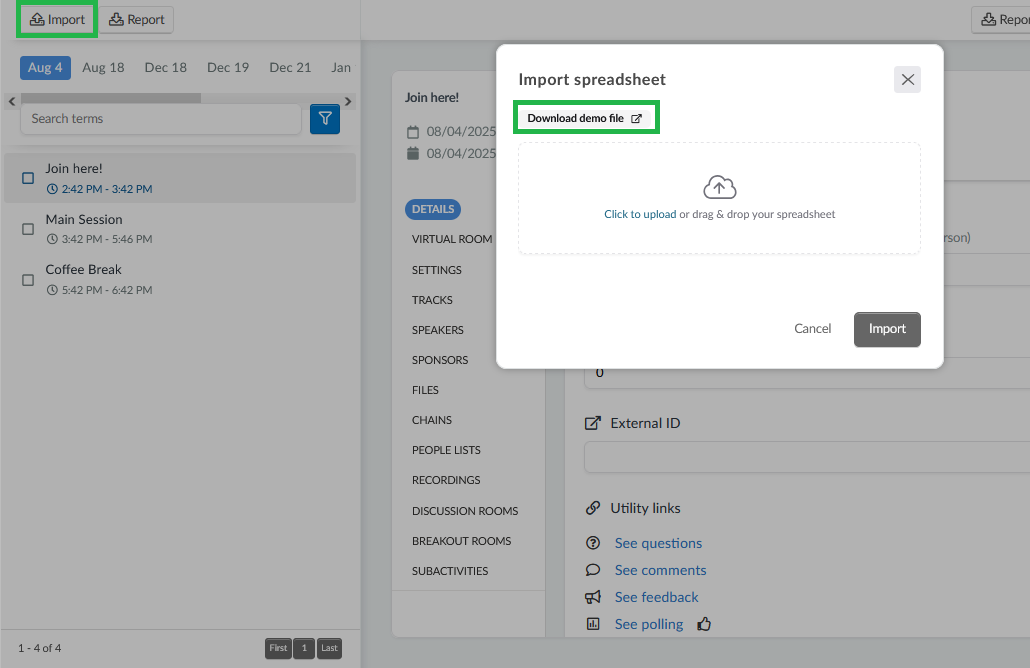Open the See polling link
This screenshot has width=1030, height=668.
(648, 624)
